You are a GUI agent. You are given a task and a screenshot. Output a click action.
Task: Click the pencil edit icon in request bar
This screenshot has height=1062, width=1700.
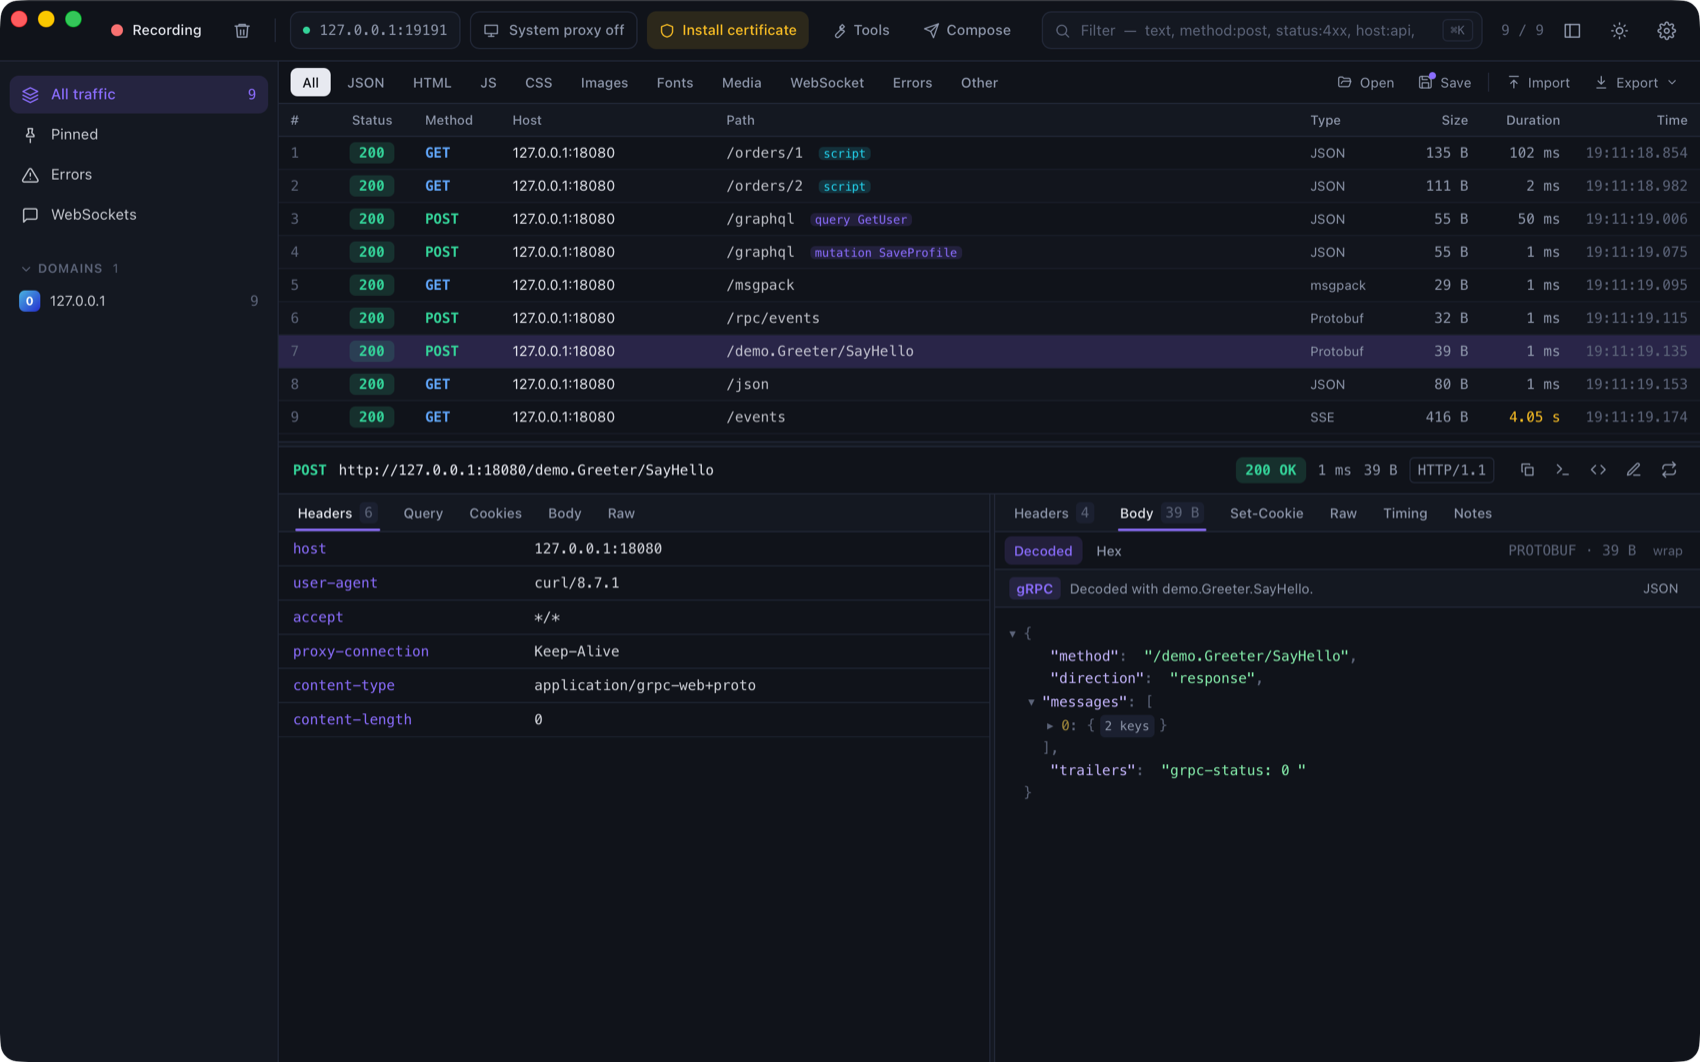(1633, 470)
